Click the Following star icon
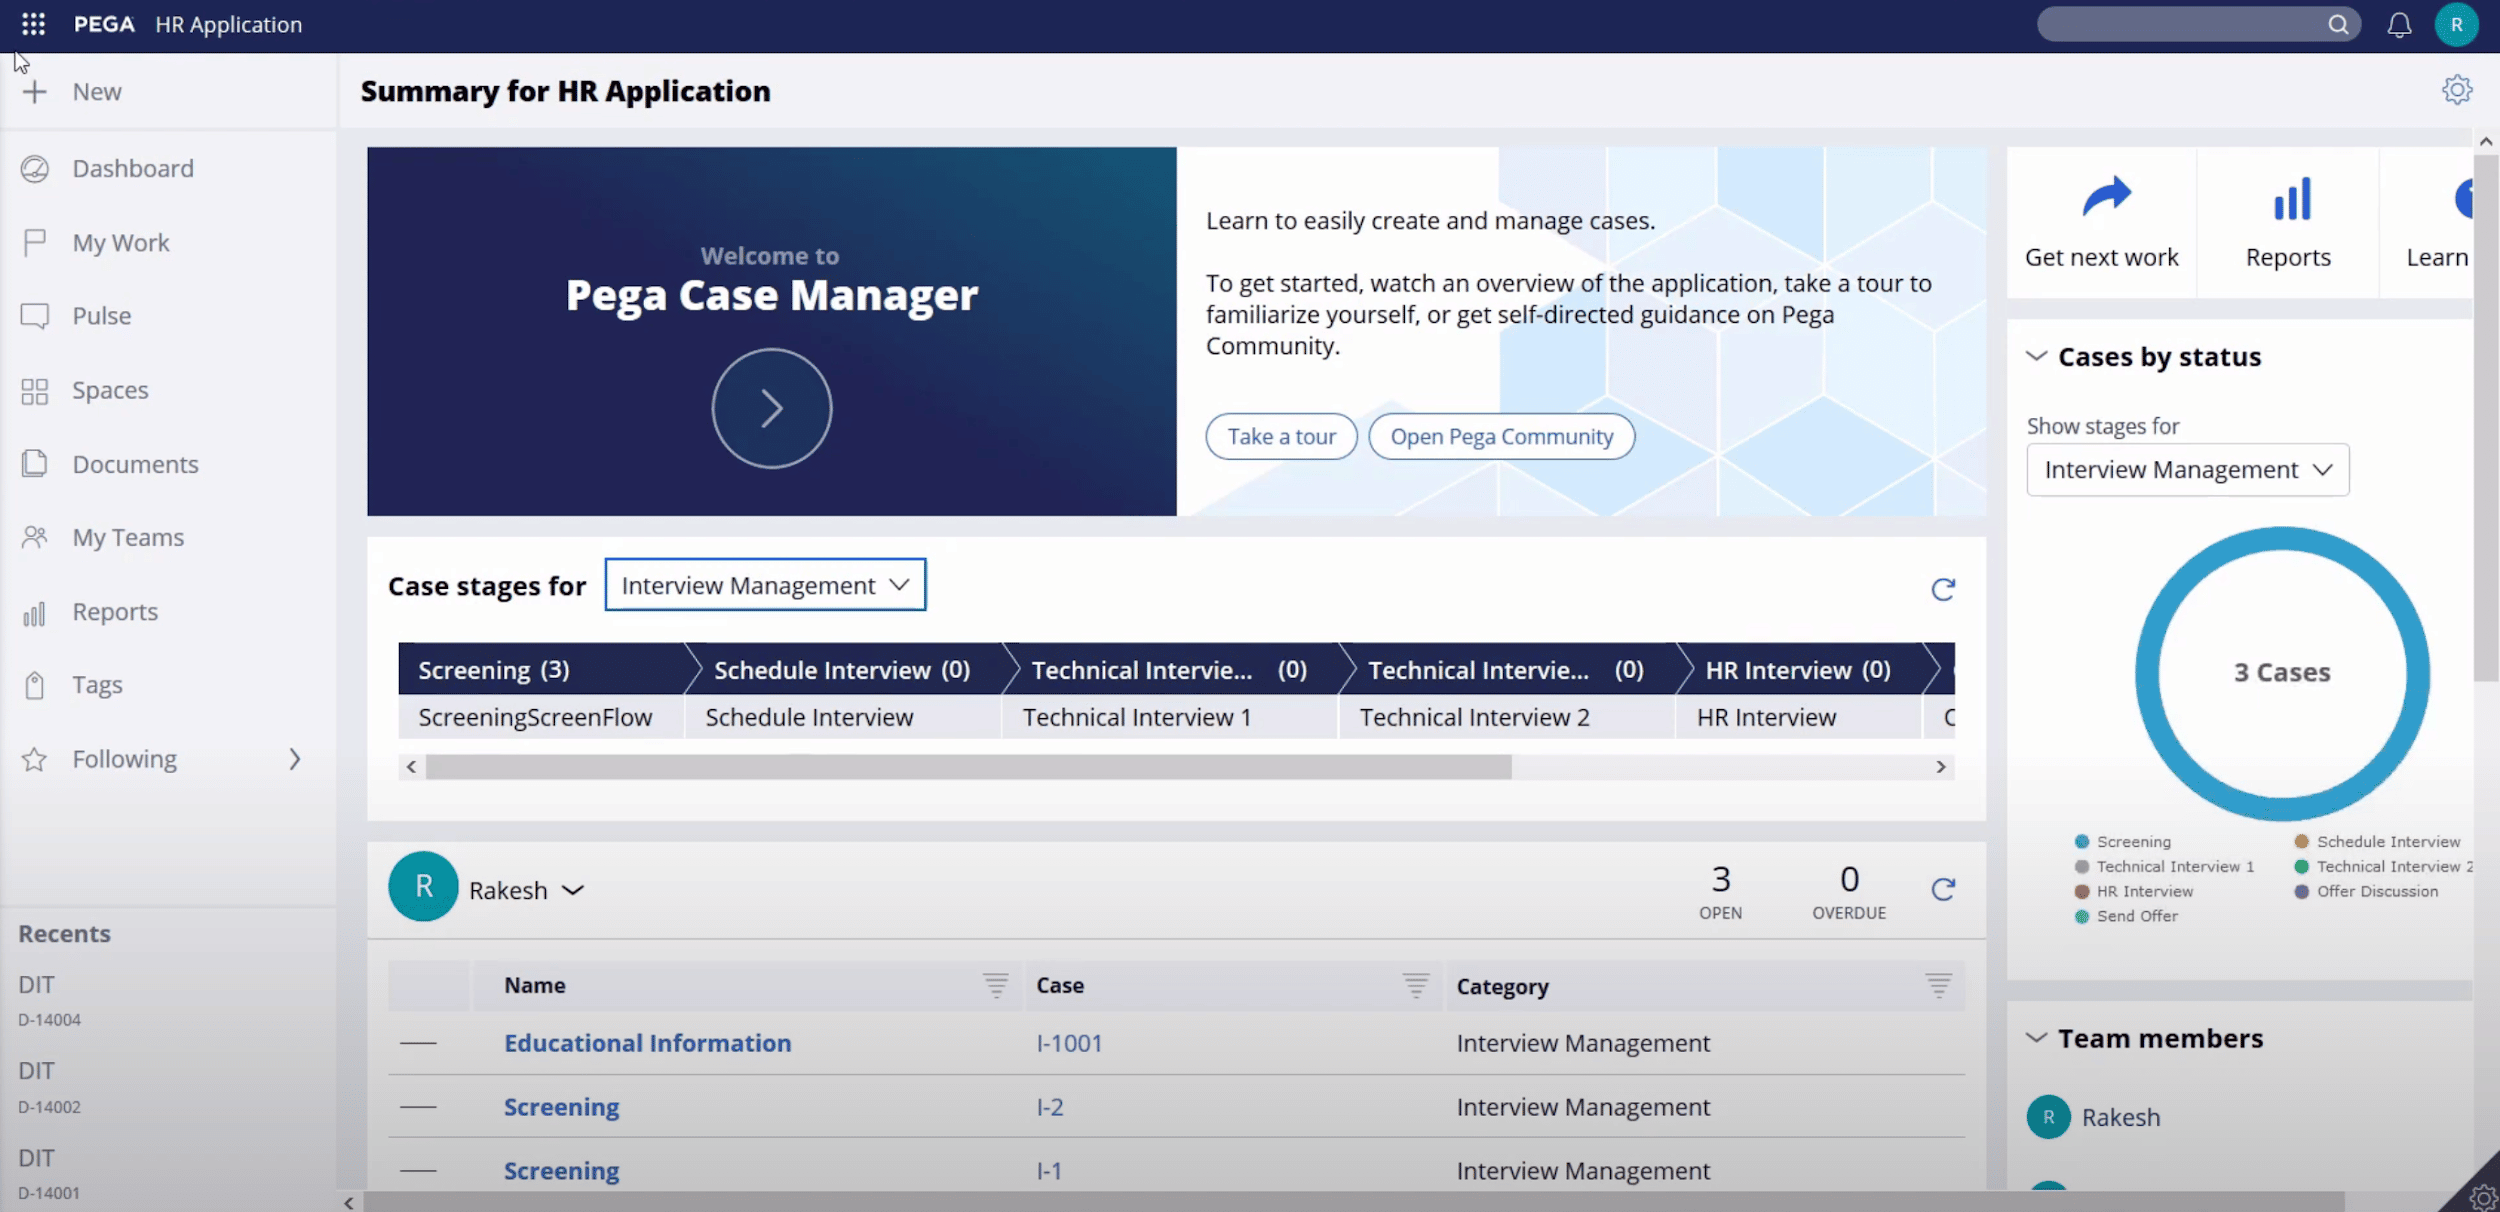Screen dimensions: 2500x1212 pyautogui.click(x=35, y=760)
